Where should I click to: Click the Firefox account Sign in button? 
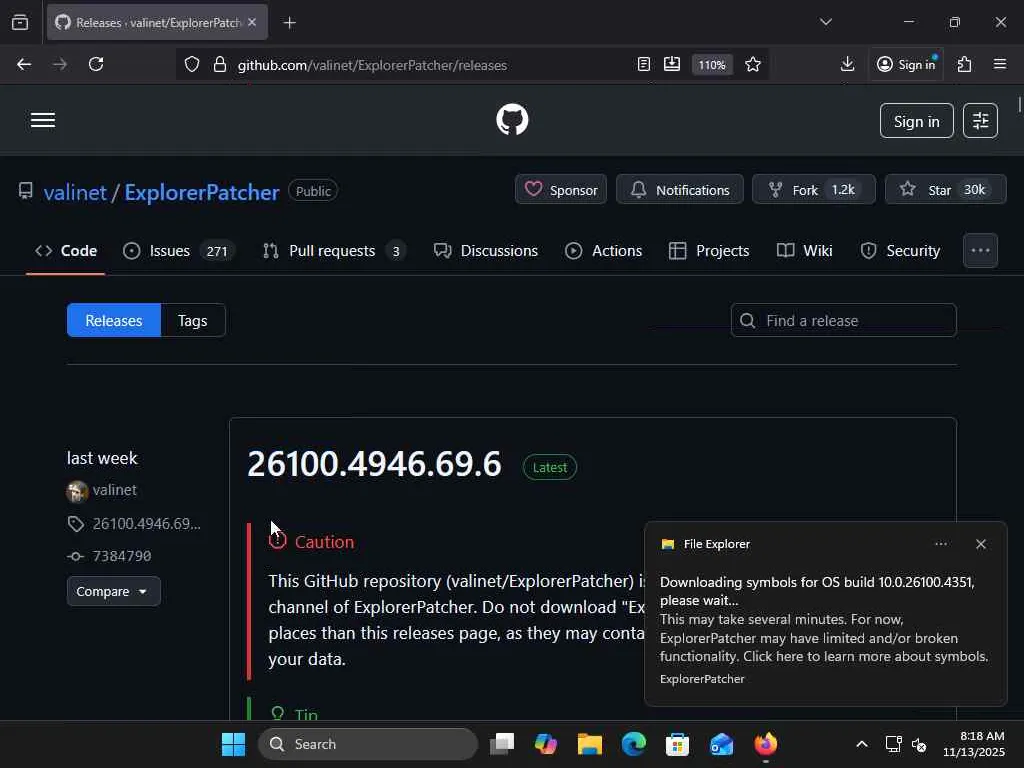click(907, 65)
